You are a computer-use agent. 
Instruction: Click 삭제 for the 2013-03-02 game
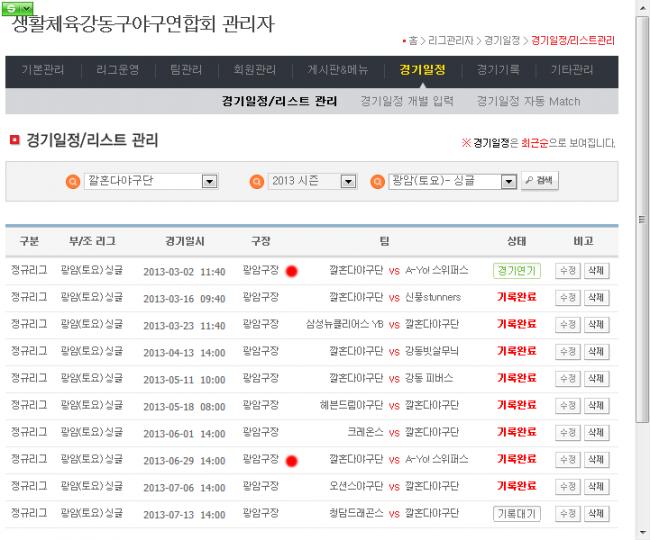click(x=596, y=271)
